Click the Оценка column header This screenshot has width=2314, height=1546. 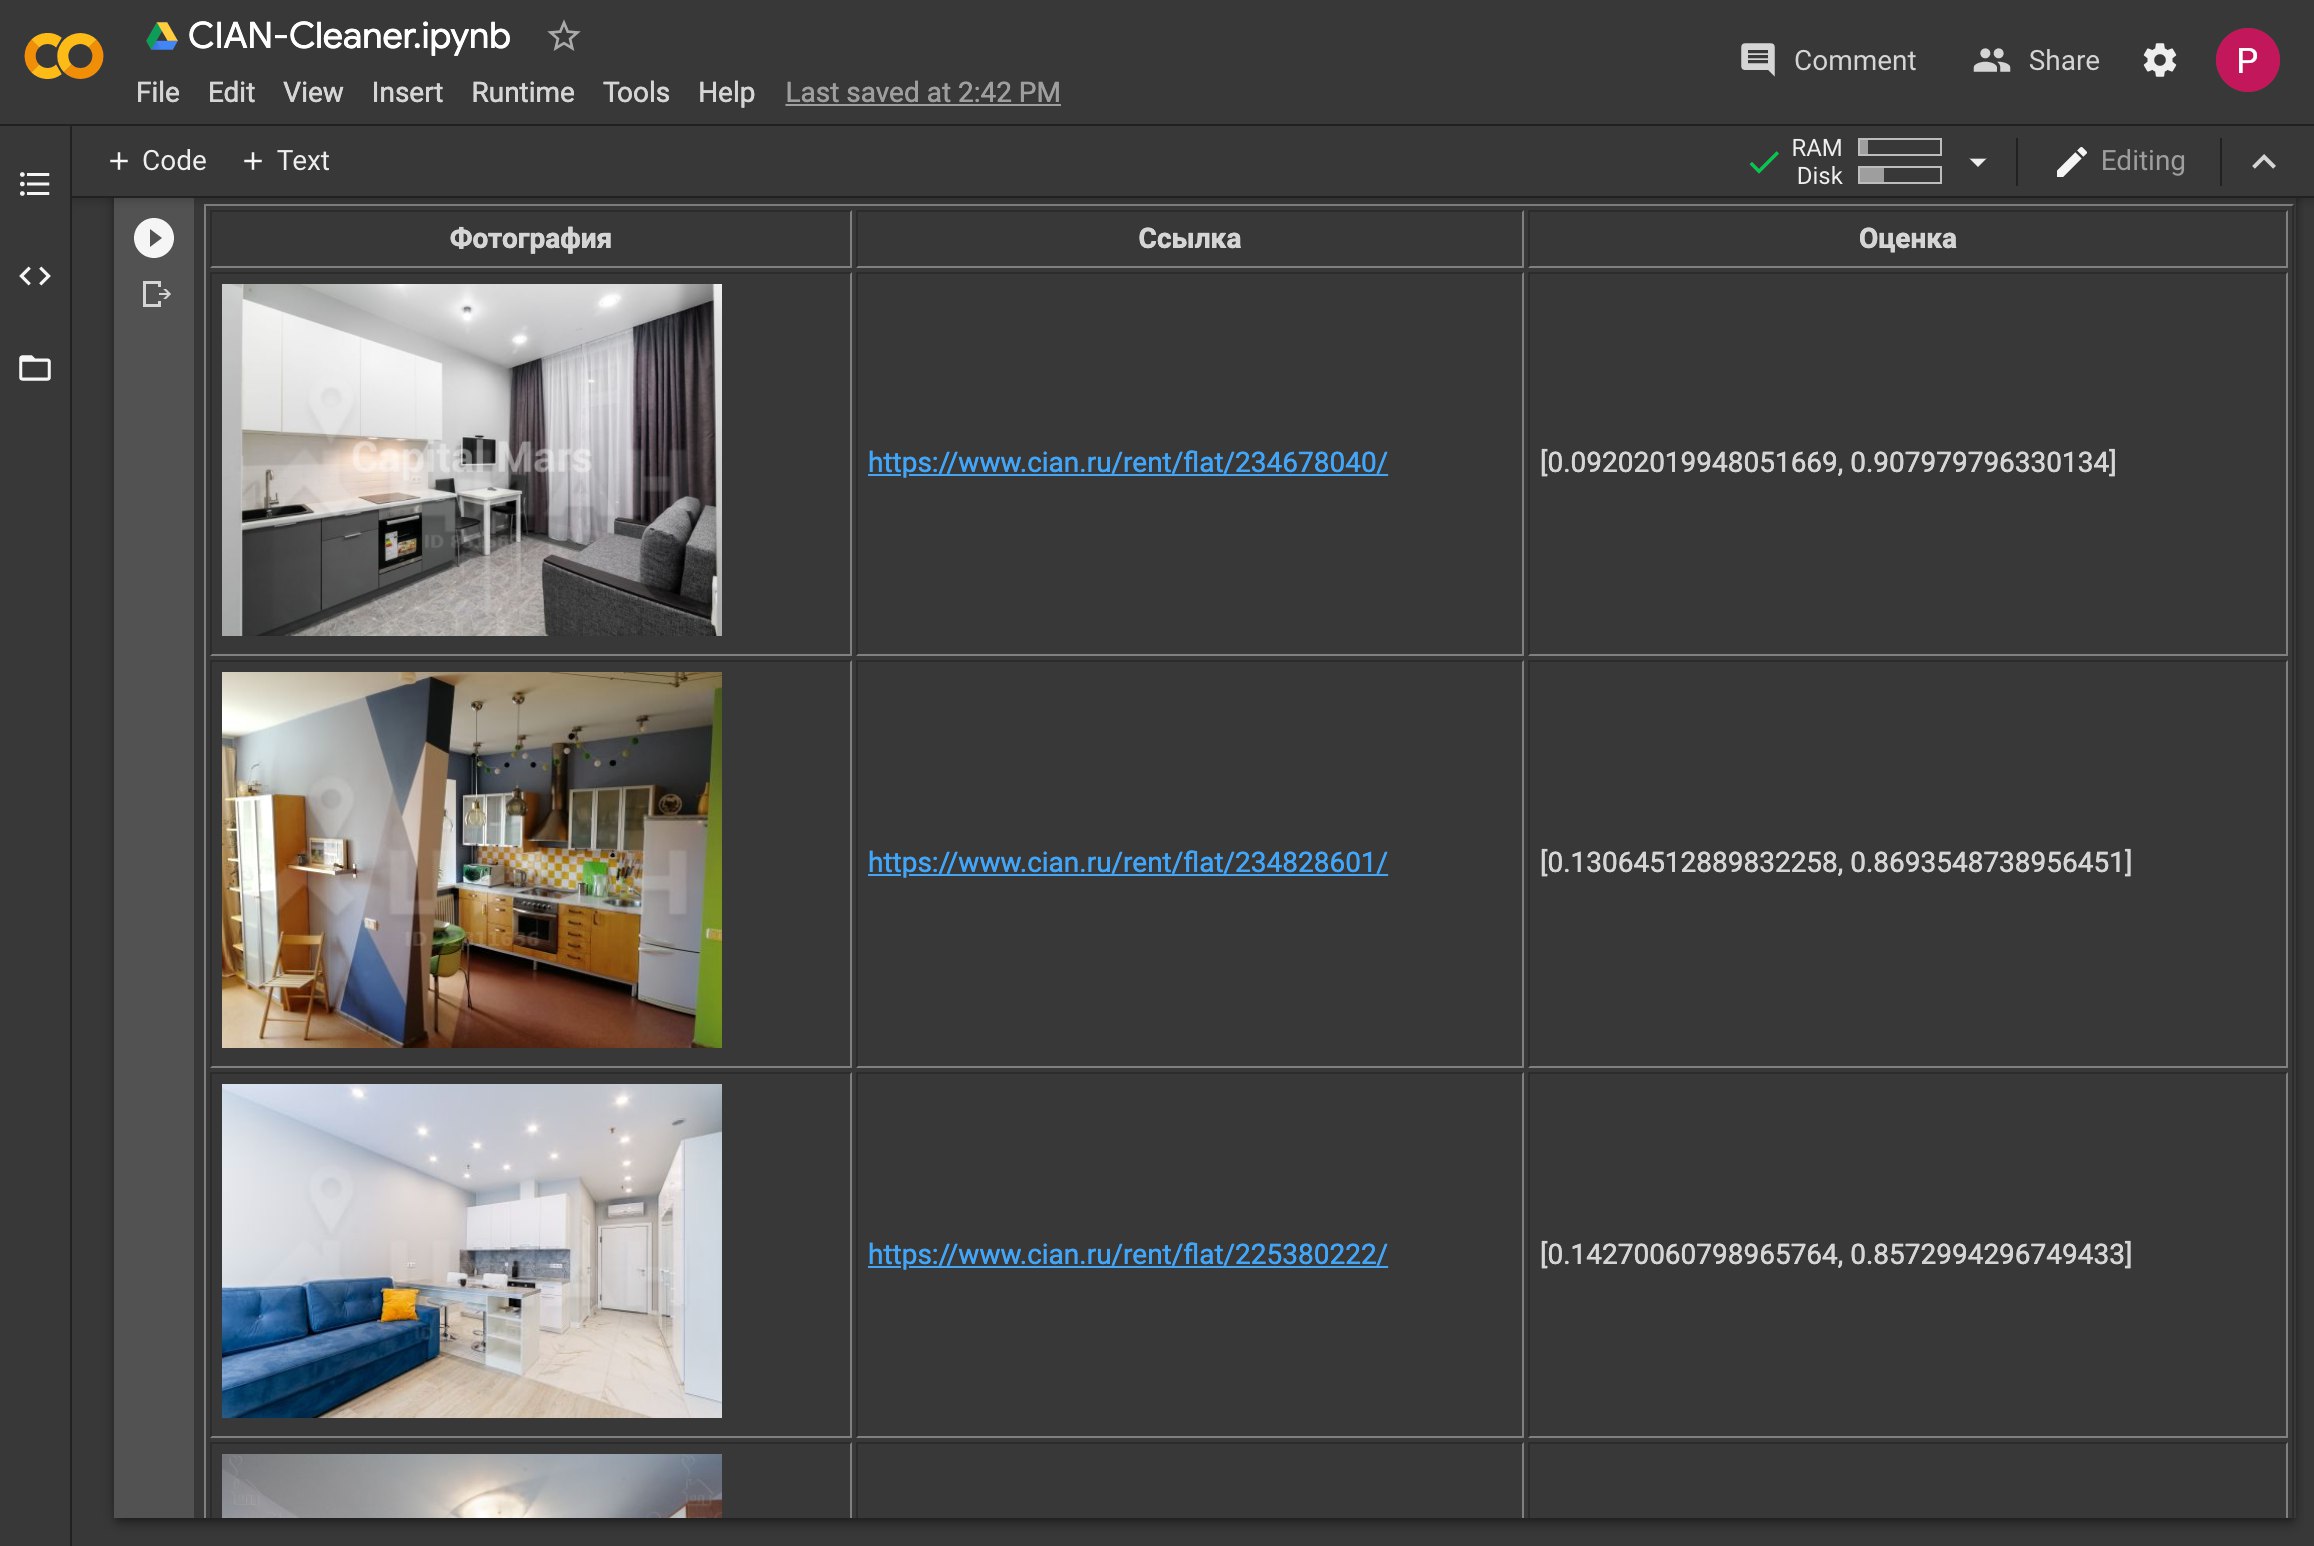click(1907, 238)
